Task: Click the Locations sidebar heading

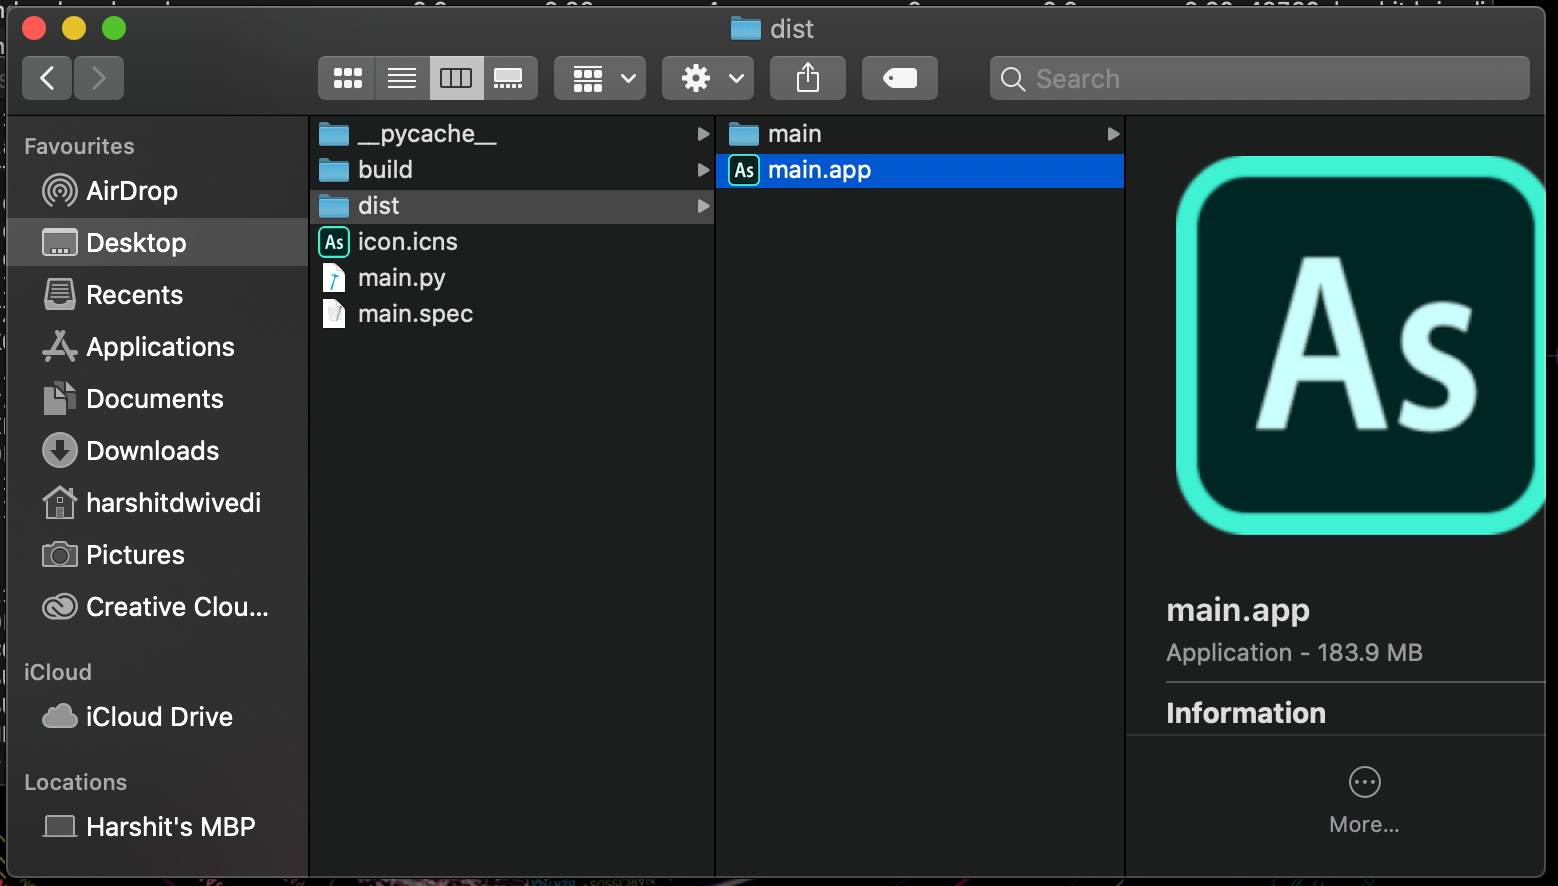Action: pos(76,782)
